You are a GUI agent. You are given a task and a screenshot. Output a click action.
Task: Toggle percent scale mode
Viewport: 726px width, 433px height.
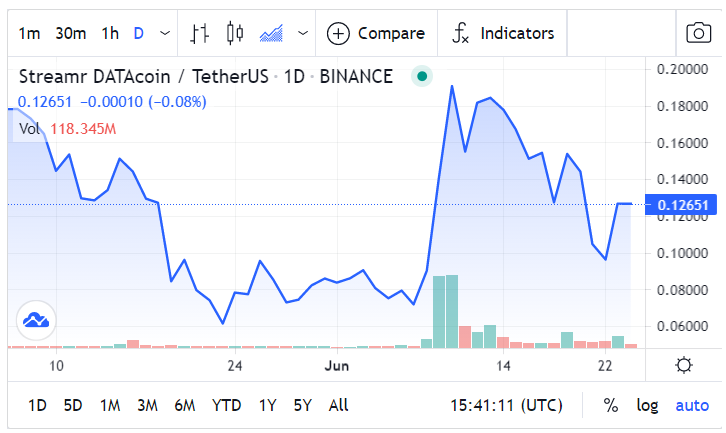611,406
